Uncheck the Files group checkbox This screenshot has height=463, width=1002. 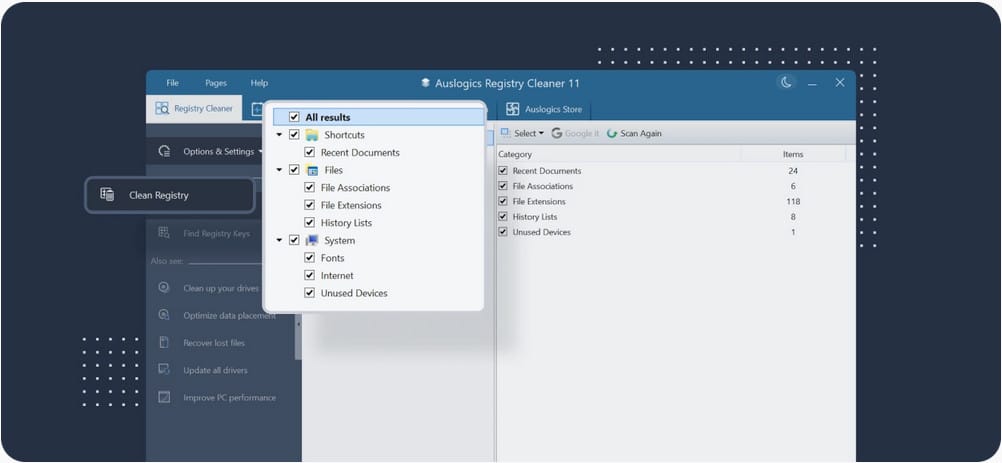(294, 170)
